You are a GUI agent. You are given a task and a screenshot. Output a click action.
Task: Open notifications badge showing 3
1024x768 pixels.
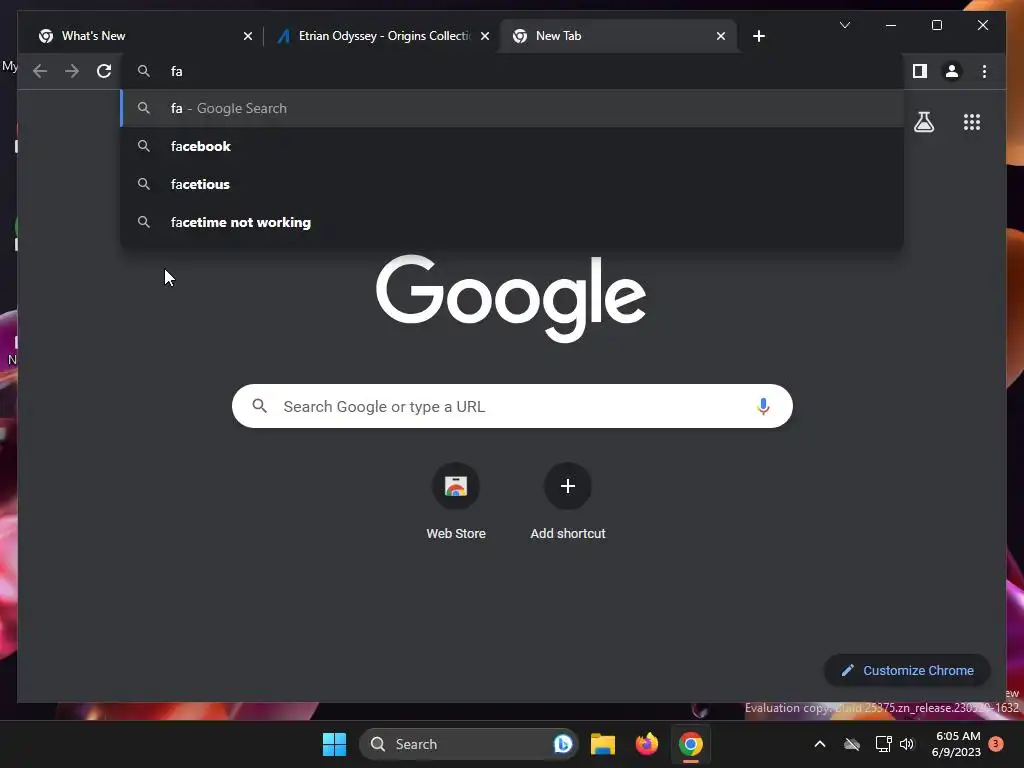pos(995,744)
